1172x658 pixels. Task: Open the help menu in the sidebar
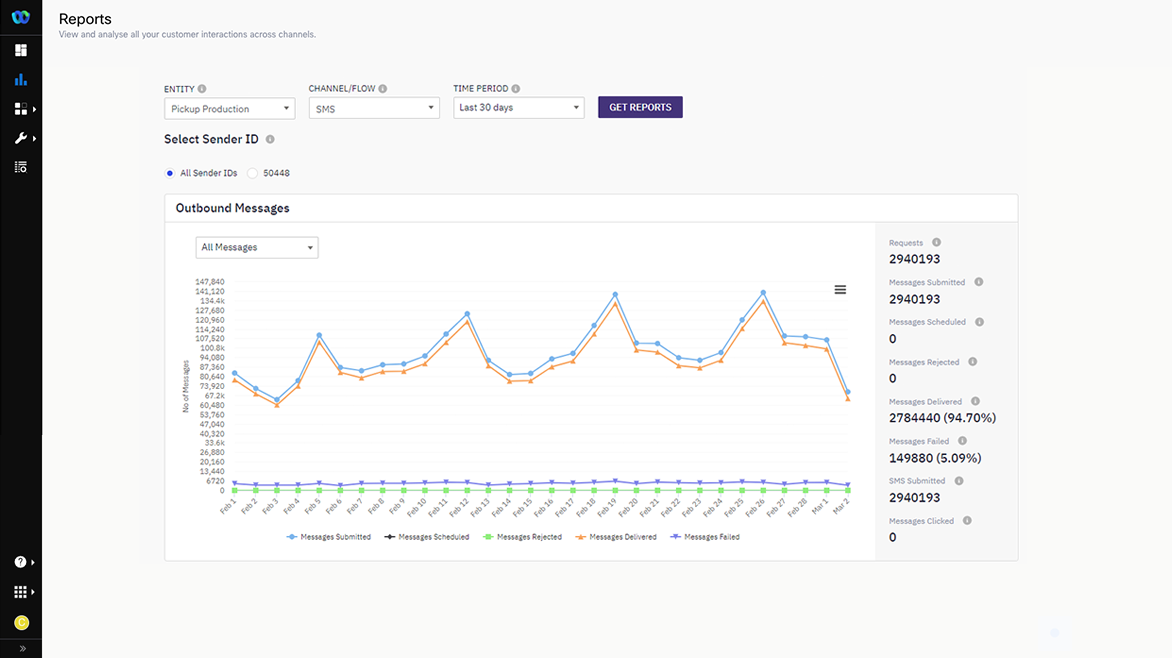[21, 561]
